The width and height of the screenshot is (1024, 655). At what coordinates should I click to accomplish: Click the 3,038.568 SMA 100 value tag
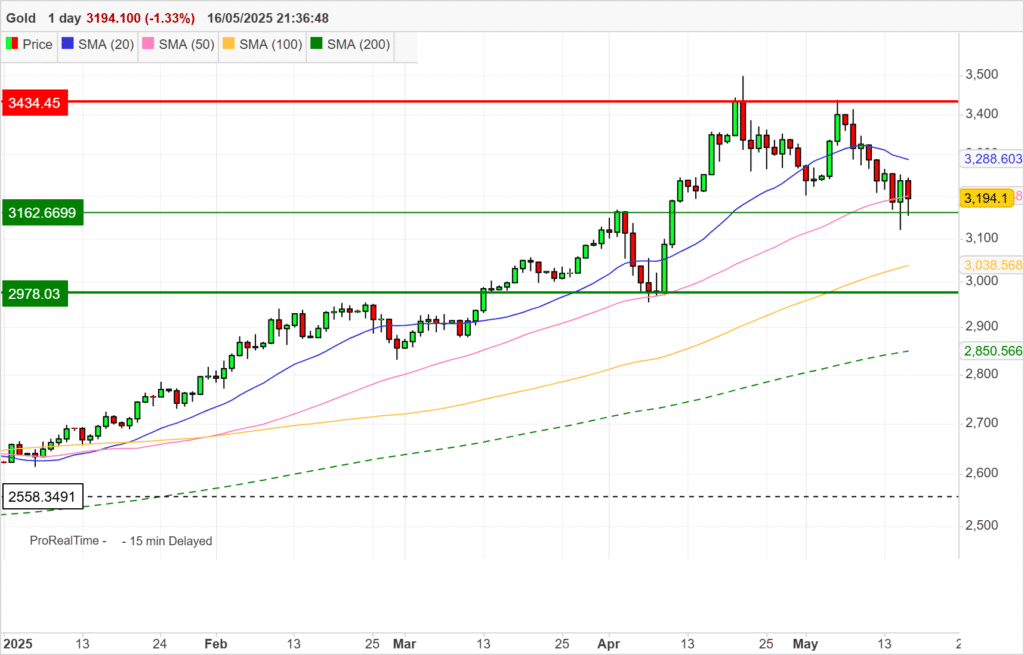pos(991,265)
